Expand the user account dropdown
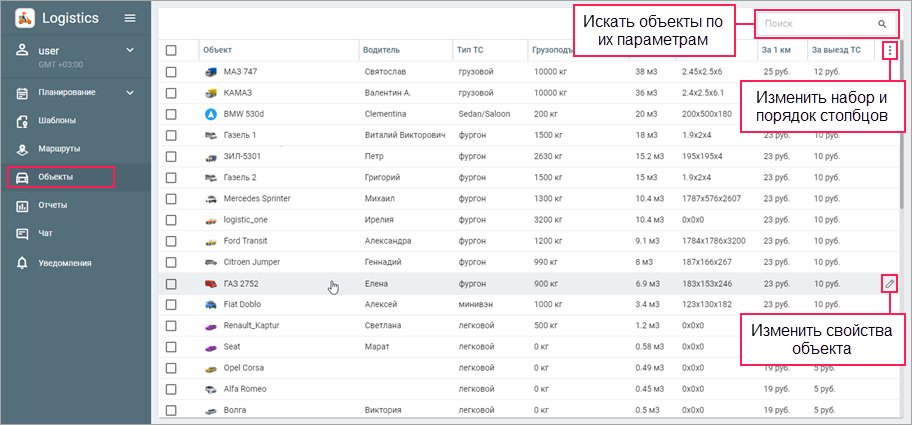This screenshot has width=912, height=425. tap(130, 50)
